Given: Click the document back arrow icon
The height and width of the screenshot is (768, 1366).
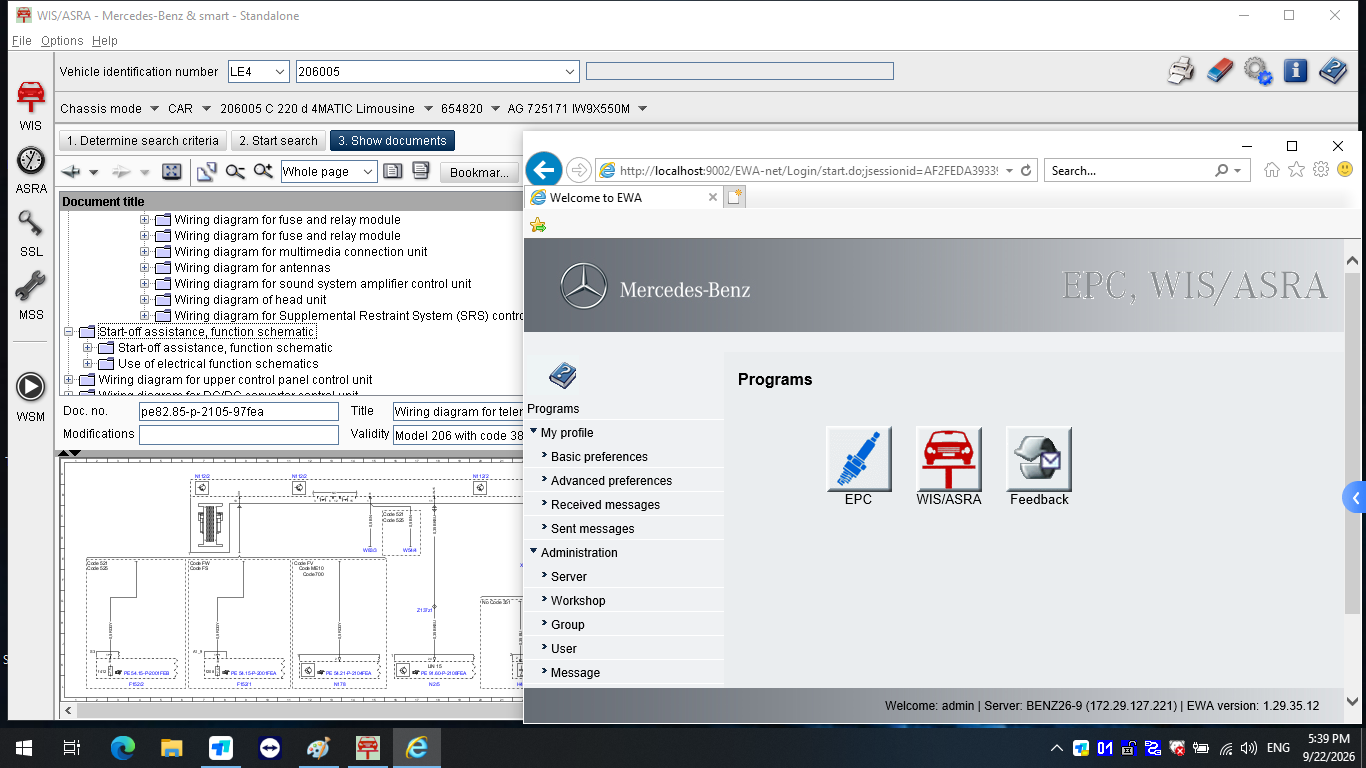Looking at the screenshot, I should 72,172.
